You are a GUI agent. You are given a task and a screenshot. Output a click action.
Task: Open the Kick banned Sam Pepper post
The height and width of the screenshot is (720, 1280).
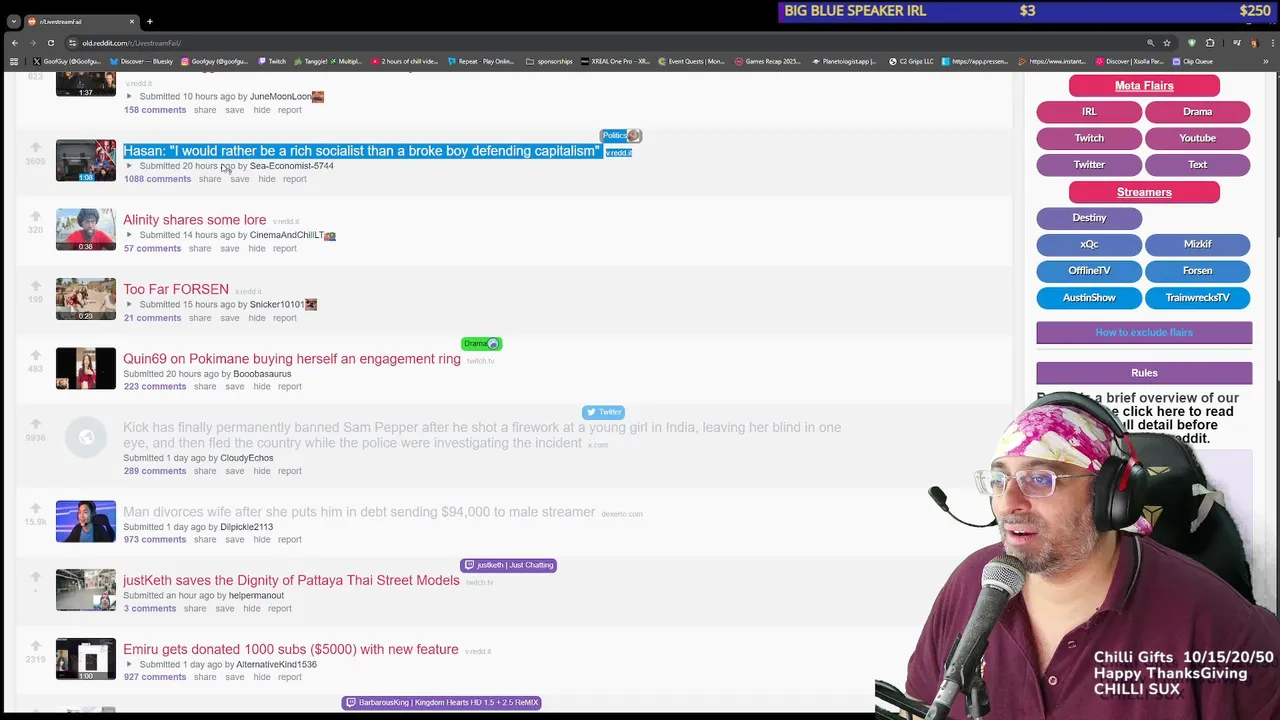pos(482,435)
